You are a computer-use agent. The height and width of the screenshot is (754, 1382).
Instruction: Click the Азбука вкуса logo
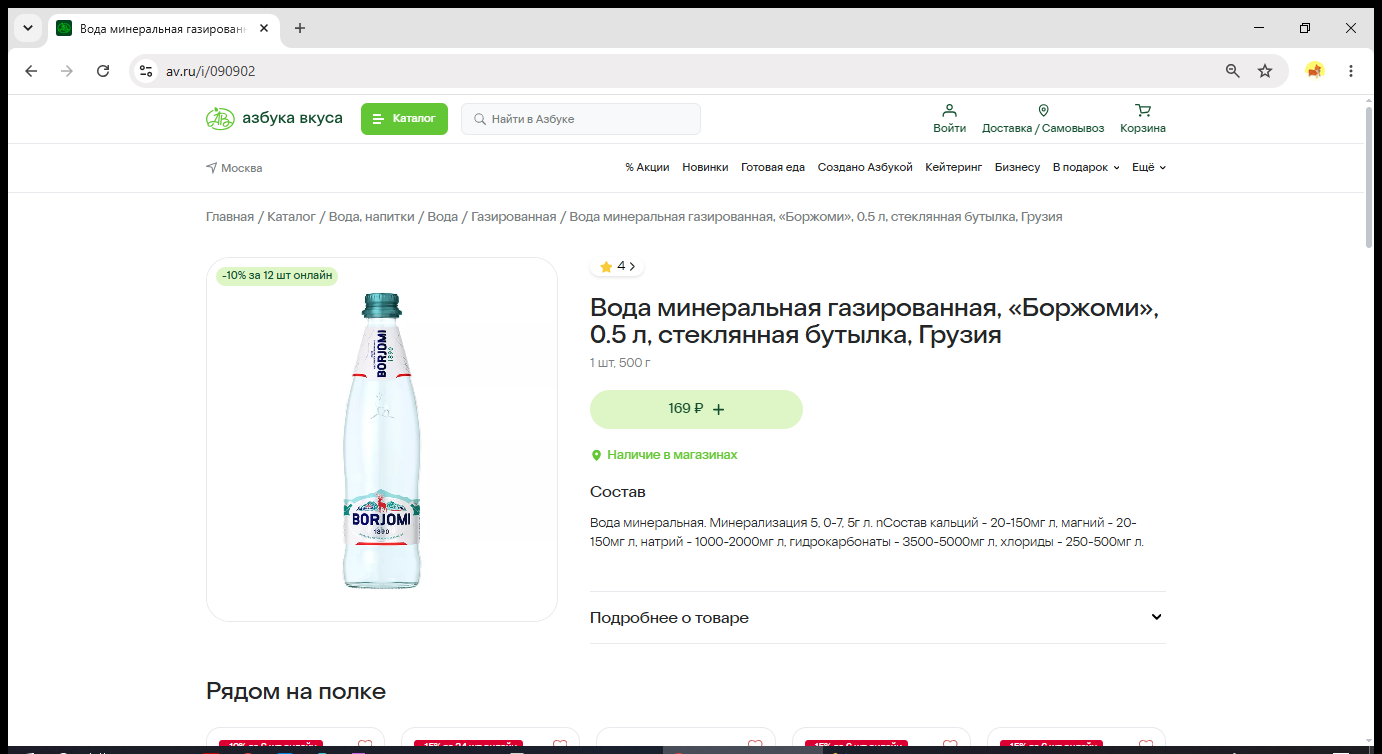pyautogui.click(x=274, y=119)
